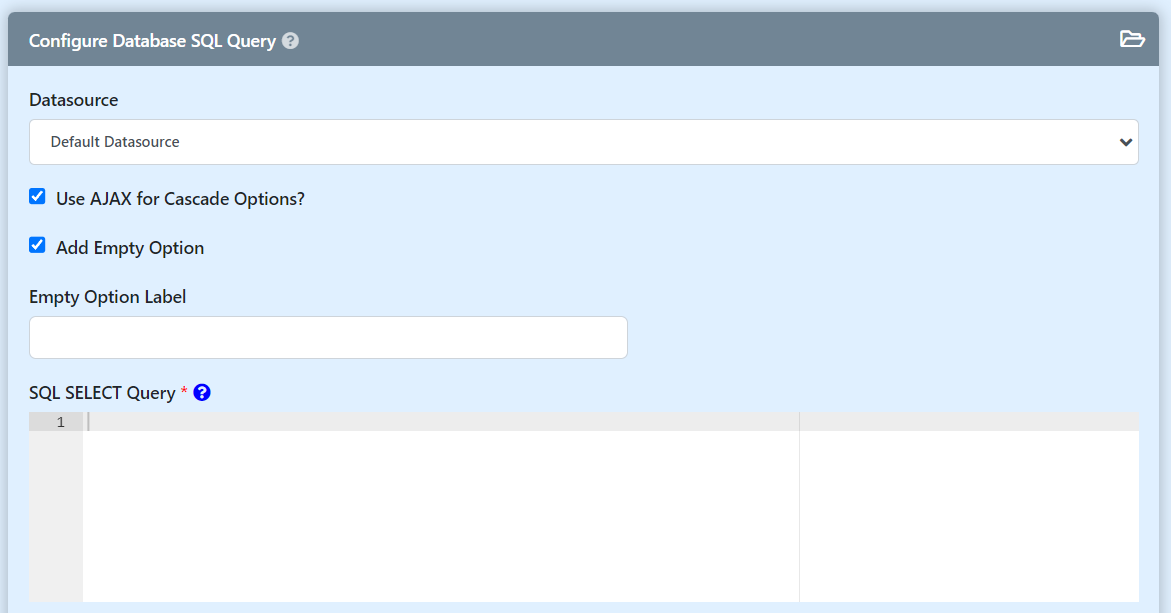
Task: Open the SQL SELECT Query help tooltip icon
Action: [x=202, y=393]
